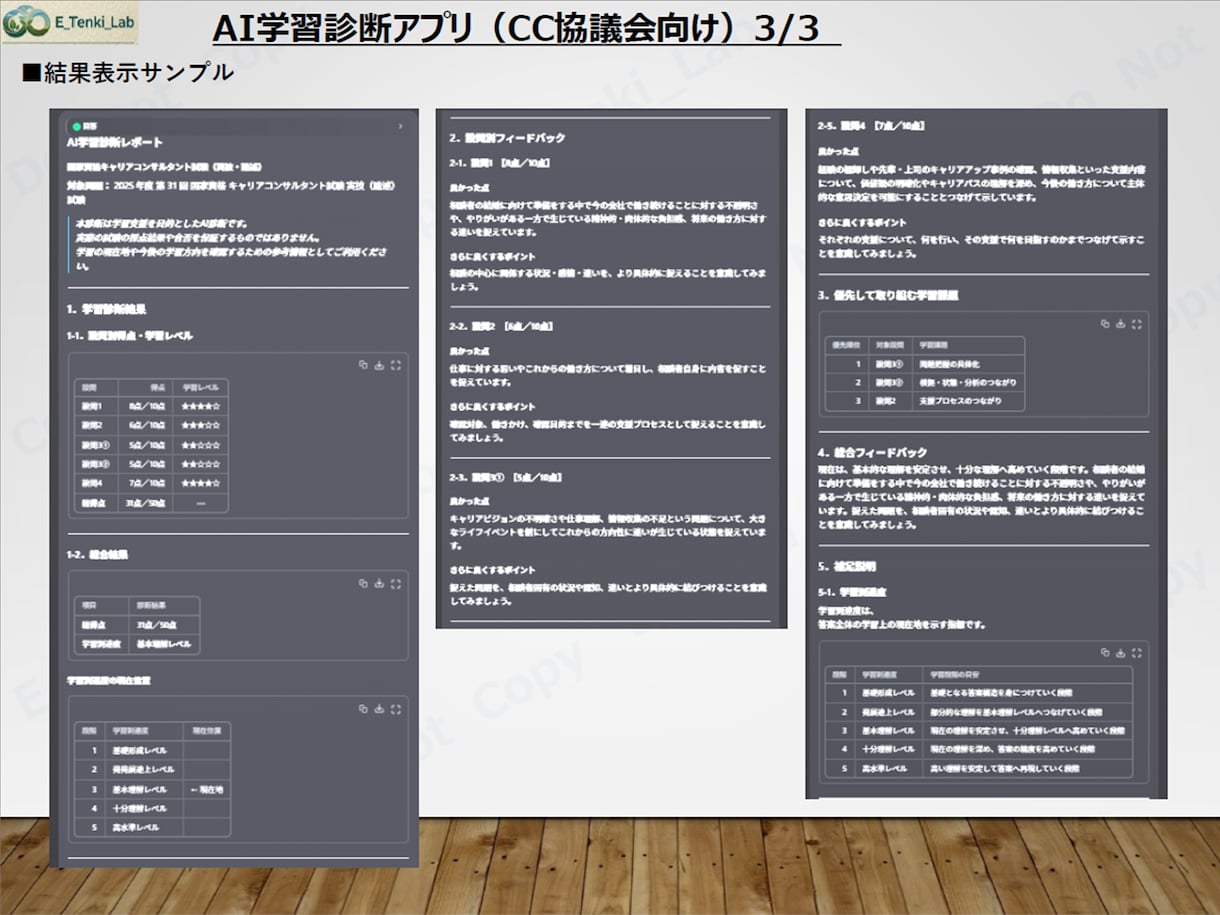Download the 1-2 overall result table
This screenshot has height=915, width=1220.
[379, 583]
